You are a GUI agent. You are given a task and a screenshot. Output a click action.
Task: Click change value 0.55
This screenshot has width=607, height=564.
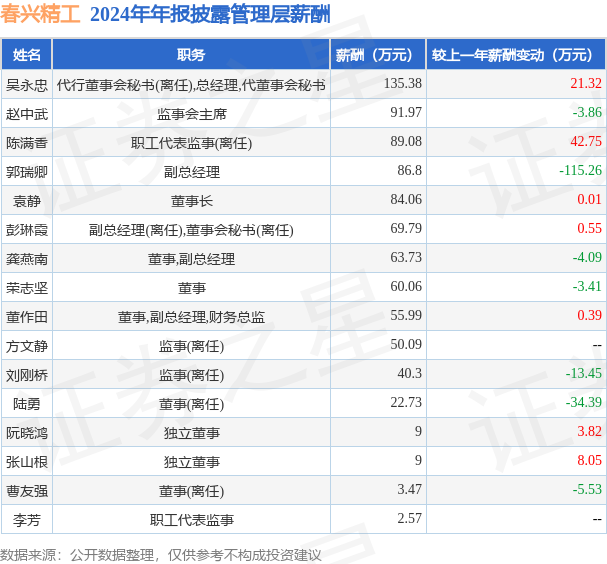[589, 228]
